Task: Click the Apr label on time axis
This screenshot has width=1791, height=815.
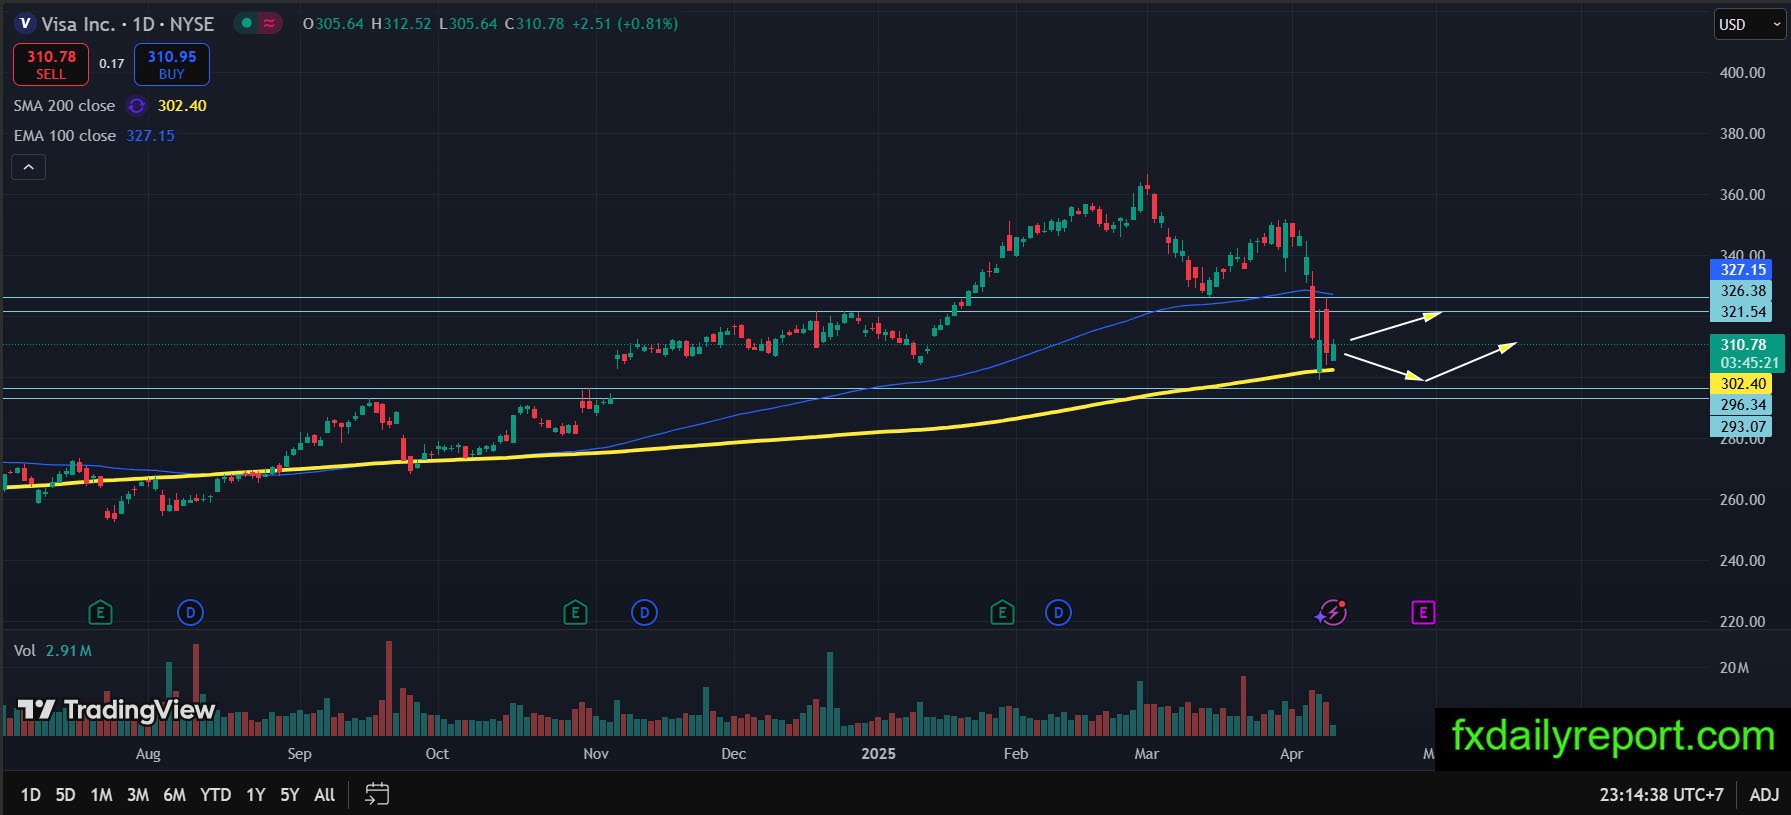Action: (1291, 754)
